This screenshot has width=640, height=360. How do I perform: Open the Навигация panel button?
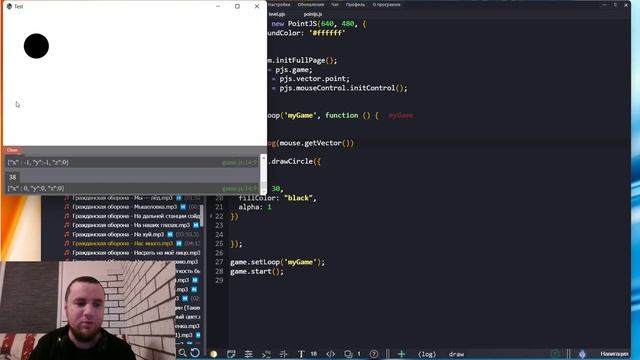click(x=614, y=354)
